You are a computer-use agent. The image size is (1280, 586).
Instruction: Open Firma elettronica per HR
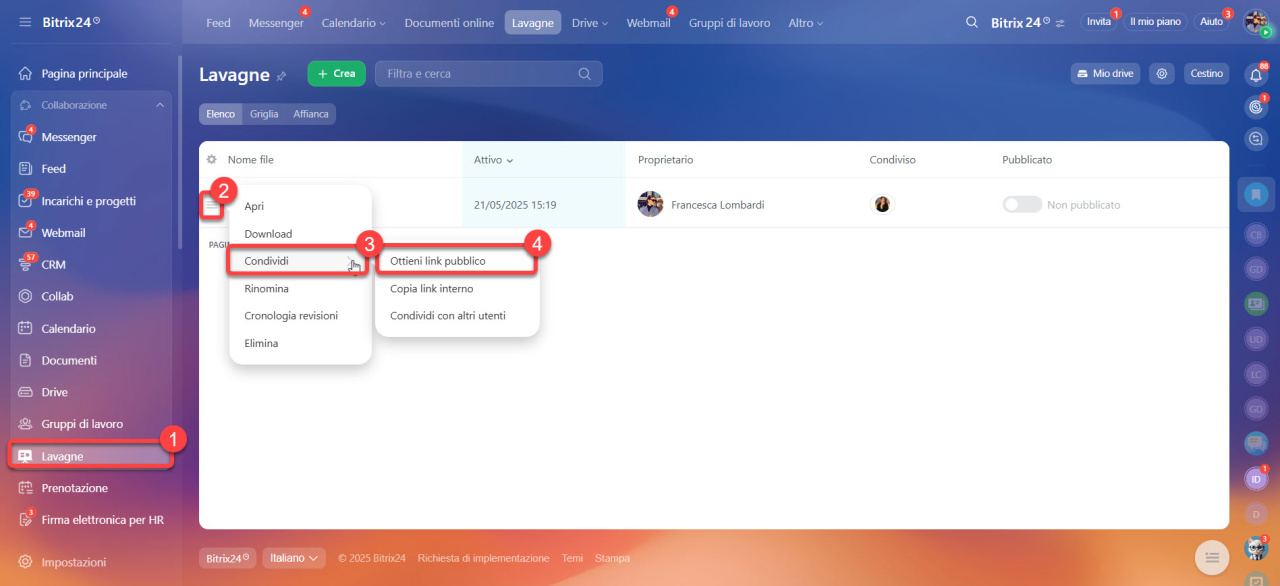pyautogui.click(x=102, y=520)
